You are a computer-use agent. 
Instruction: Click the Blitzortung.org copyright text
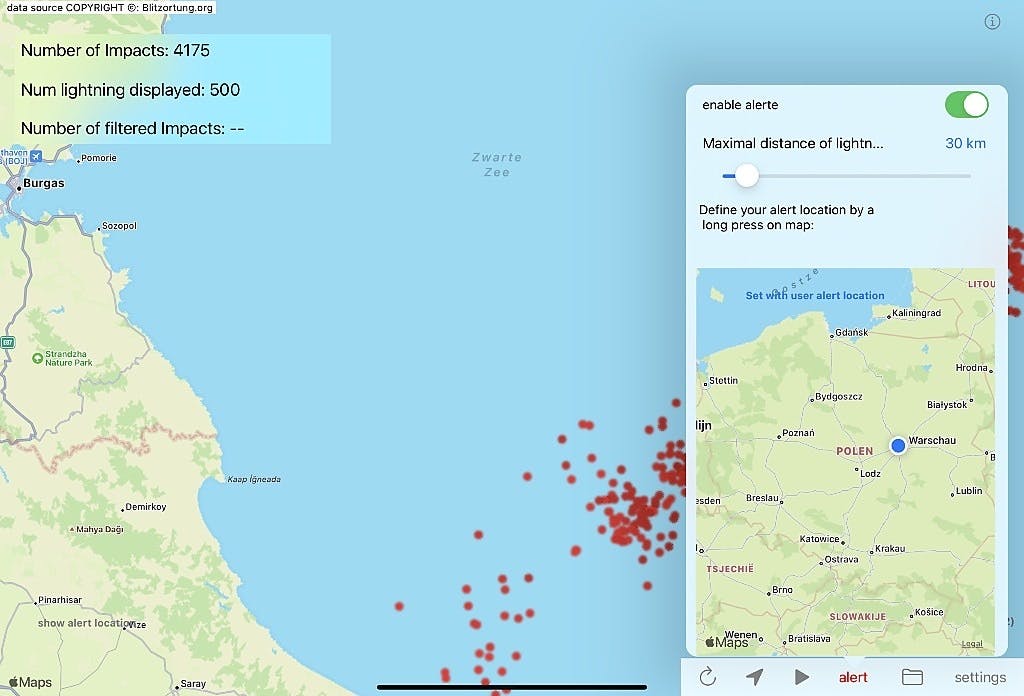click(110, 8)
